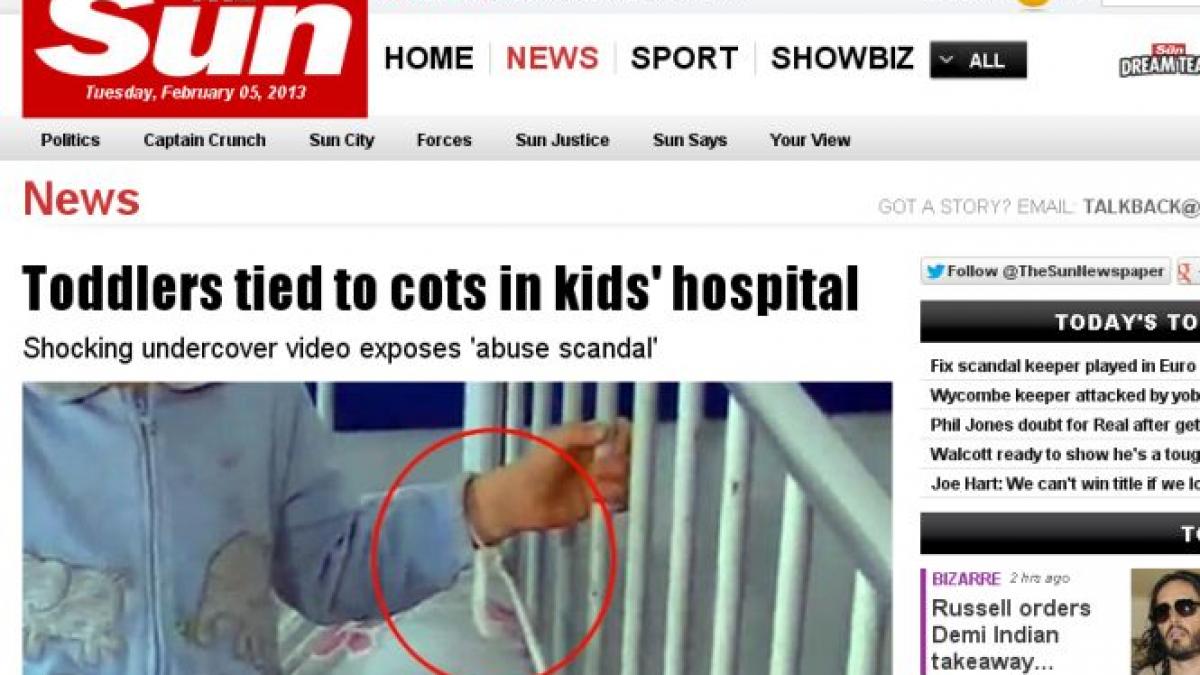Open the Sun Dream Team logo

1160,60
